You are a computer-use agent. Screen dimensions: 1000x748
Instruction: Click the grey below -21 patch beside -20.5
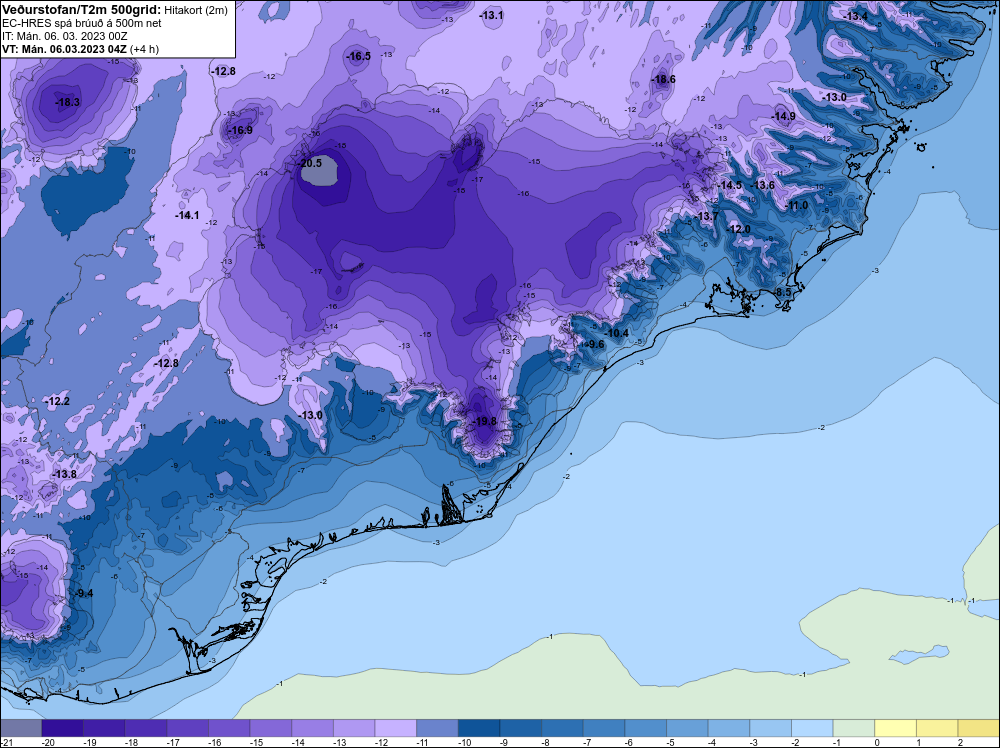pos(319,171)
